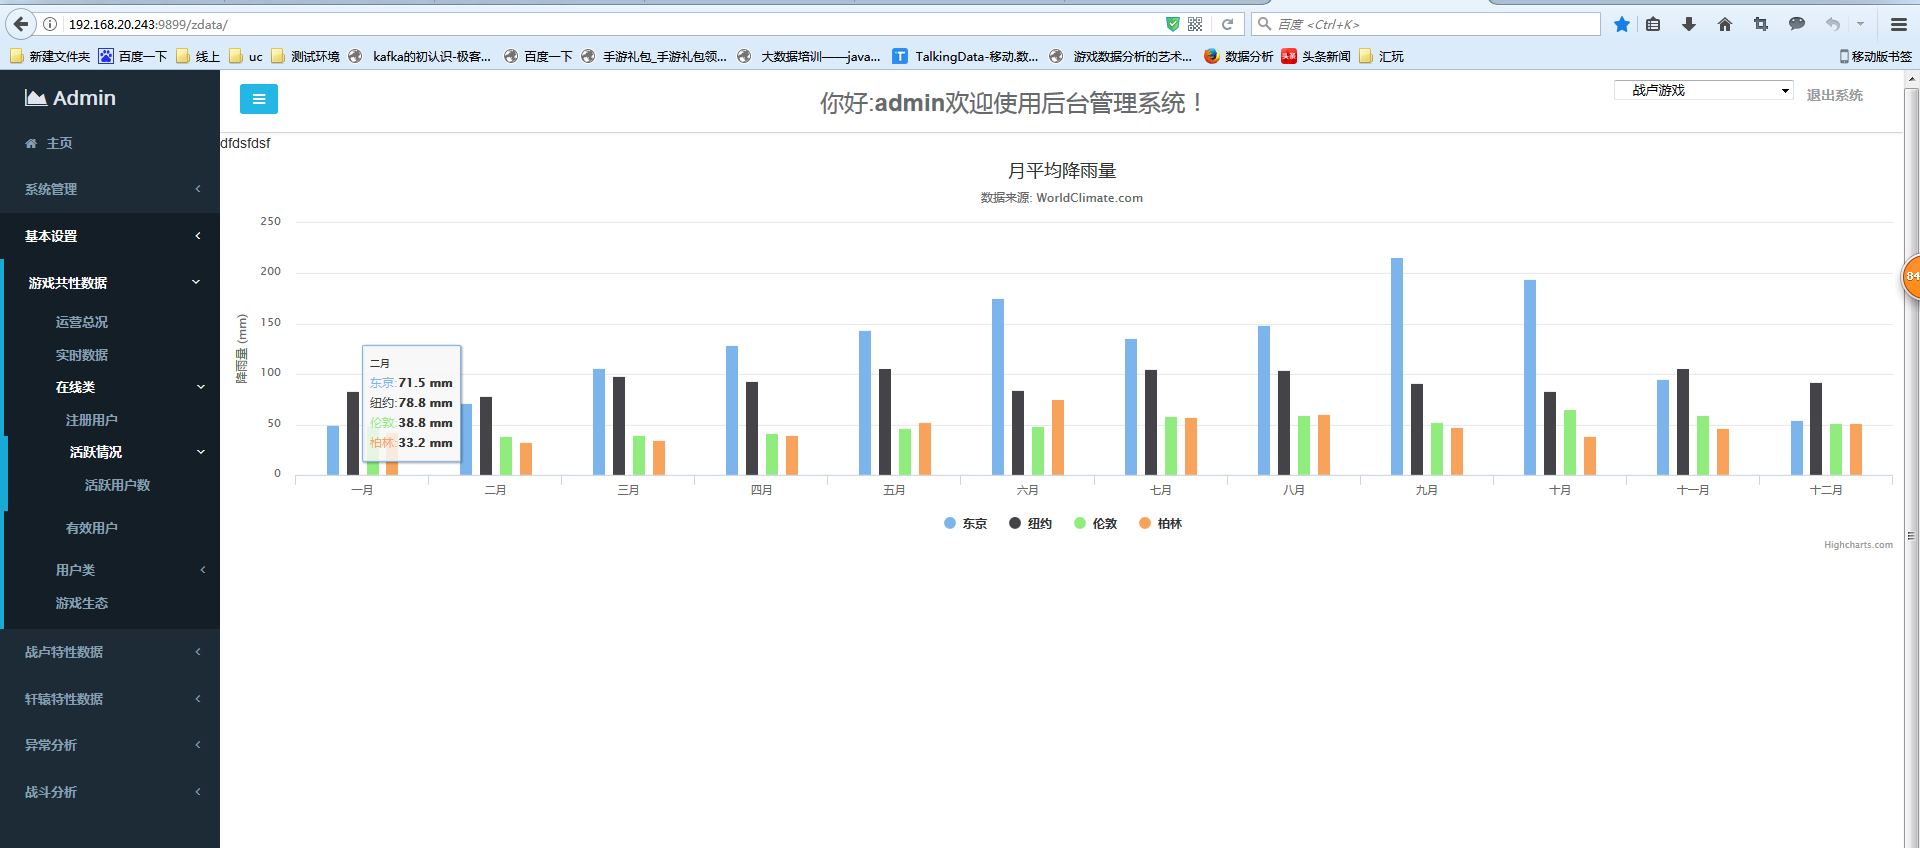Reload the page with the refresh icon

[x=1228, y=24]
